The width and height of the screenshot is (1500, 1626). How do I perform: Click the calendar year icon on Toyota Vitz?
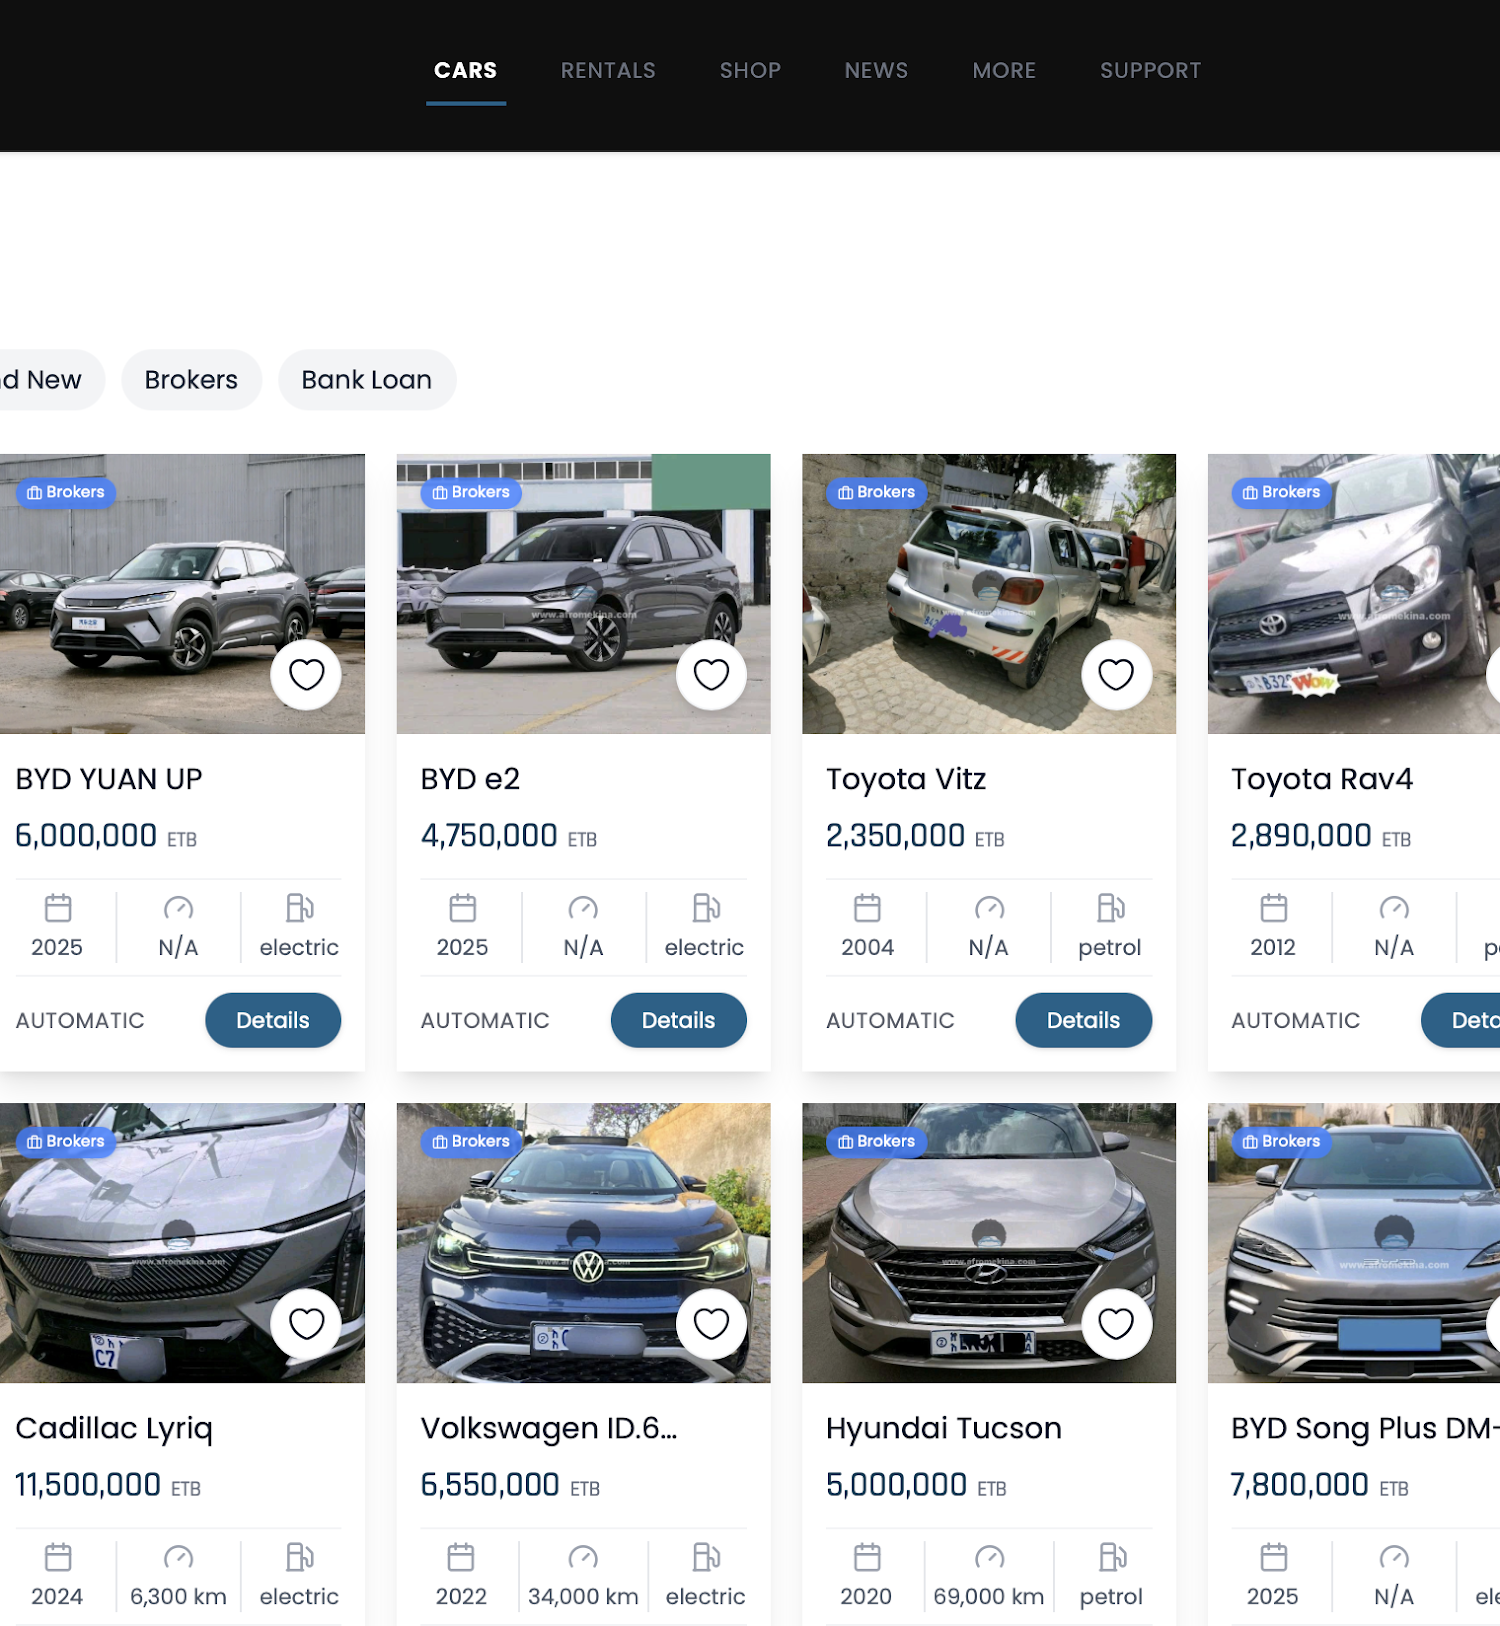click(867, 908)
